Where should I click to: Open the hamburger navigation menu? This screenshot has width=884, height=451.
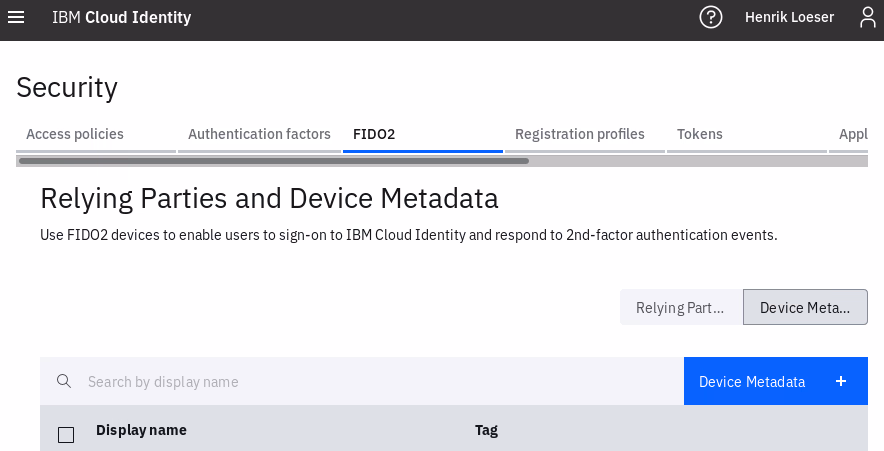(x=16, y=17)
